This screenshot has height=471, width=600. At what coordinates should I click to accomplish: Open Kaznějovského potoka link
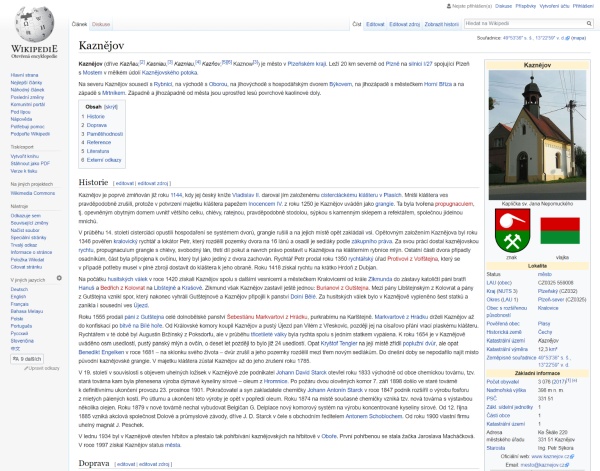(170, 73)
